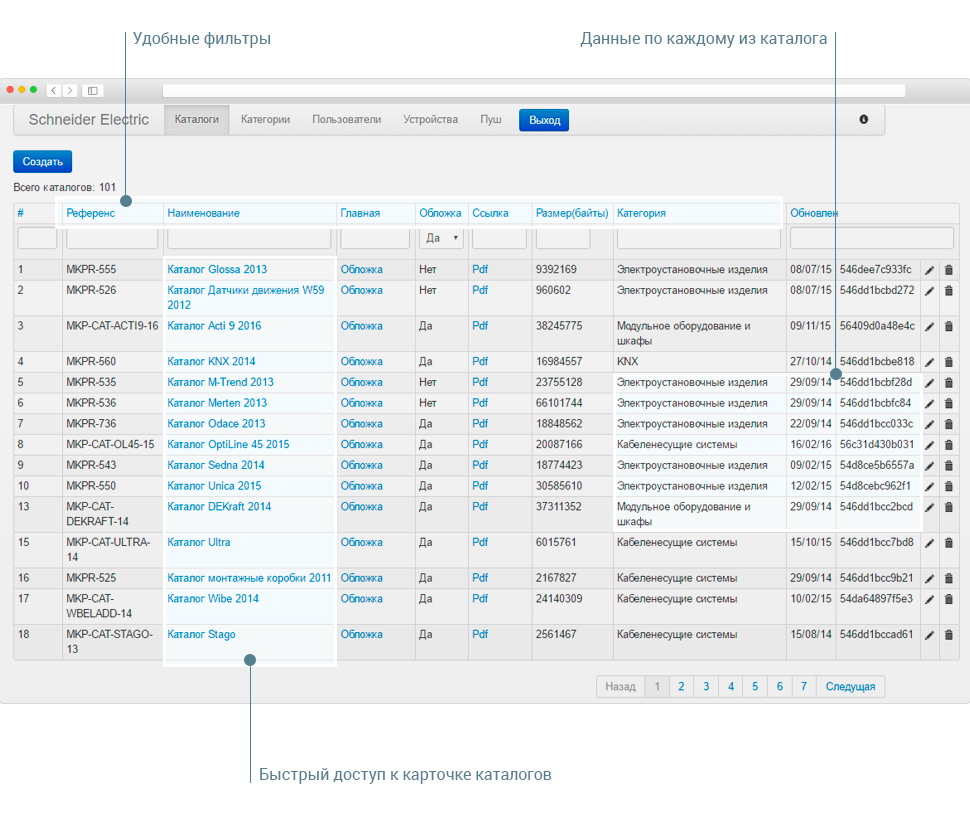Edit the Каталог Odace 2013 row
Image resolution: width=970 pixels, height=818 pixels.
929,424
